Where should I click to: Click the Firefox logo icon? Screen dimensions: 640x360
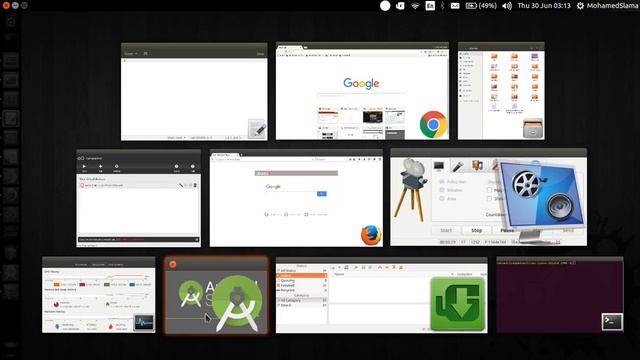[x=371, y=235]
